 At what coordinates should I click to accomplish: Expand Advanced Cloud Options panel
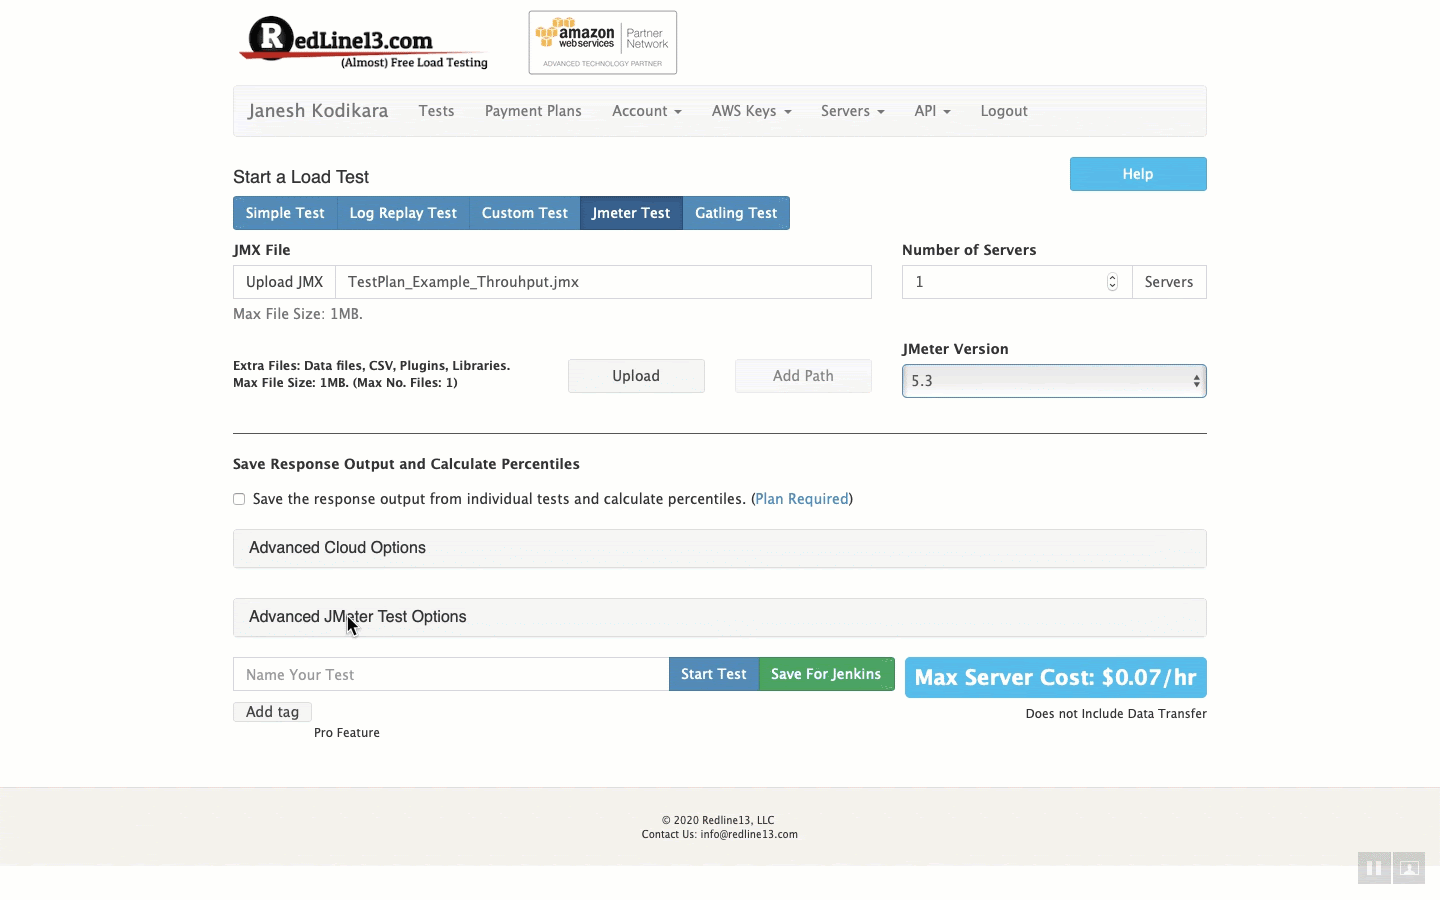click(720, 548)
